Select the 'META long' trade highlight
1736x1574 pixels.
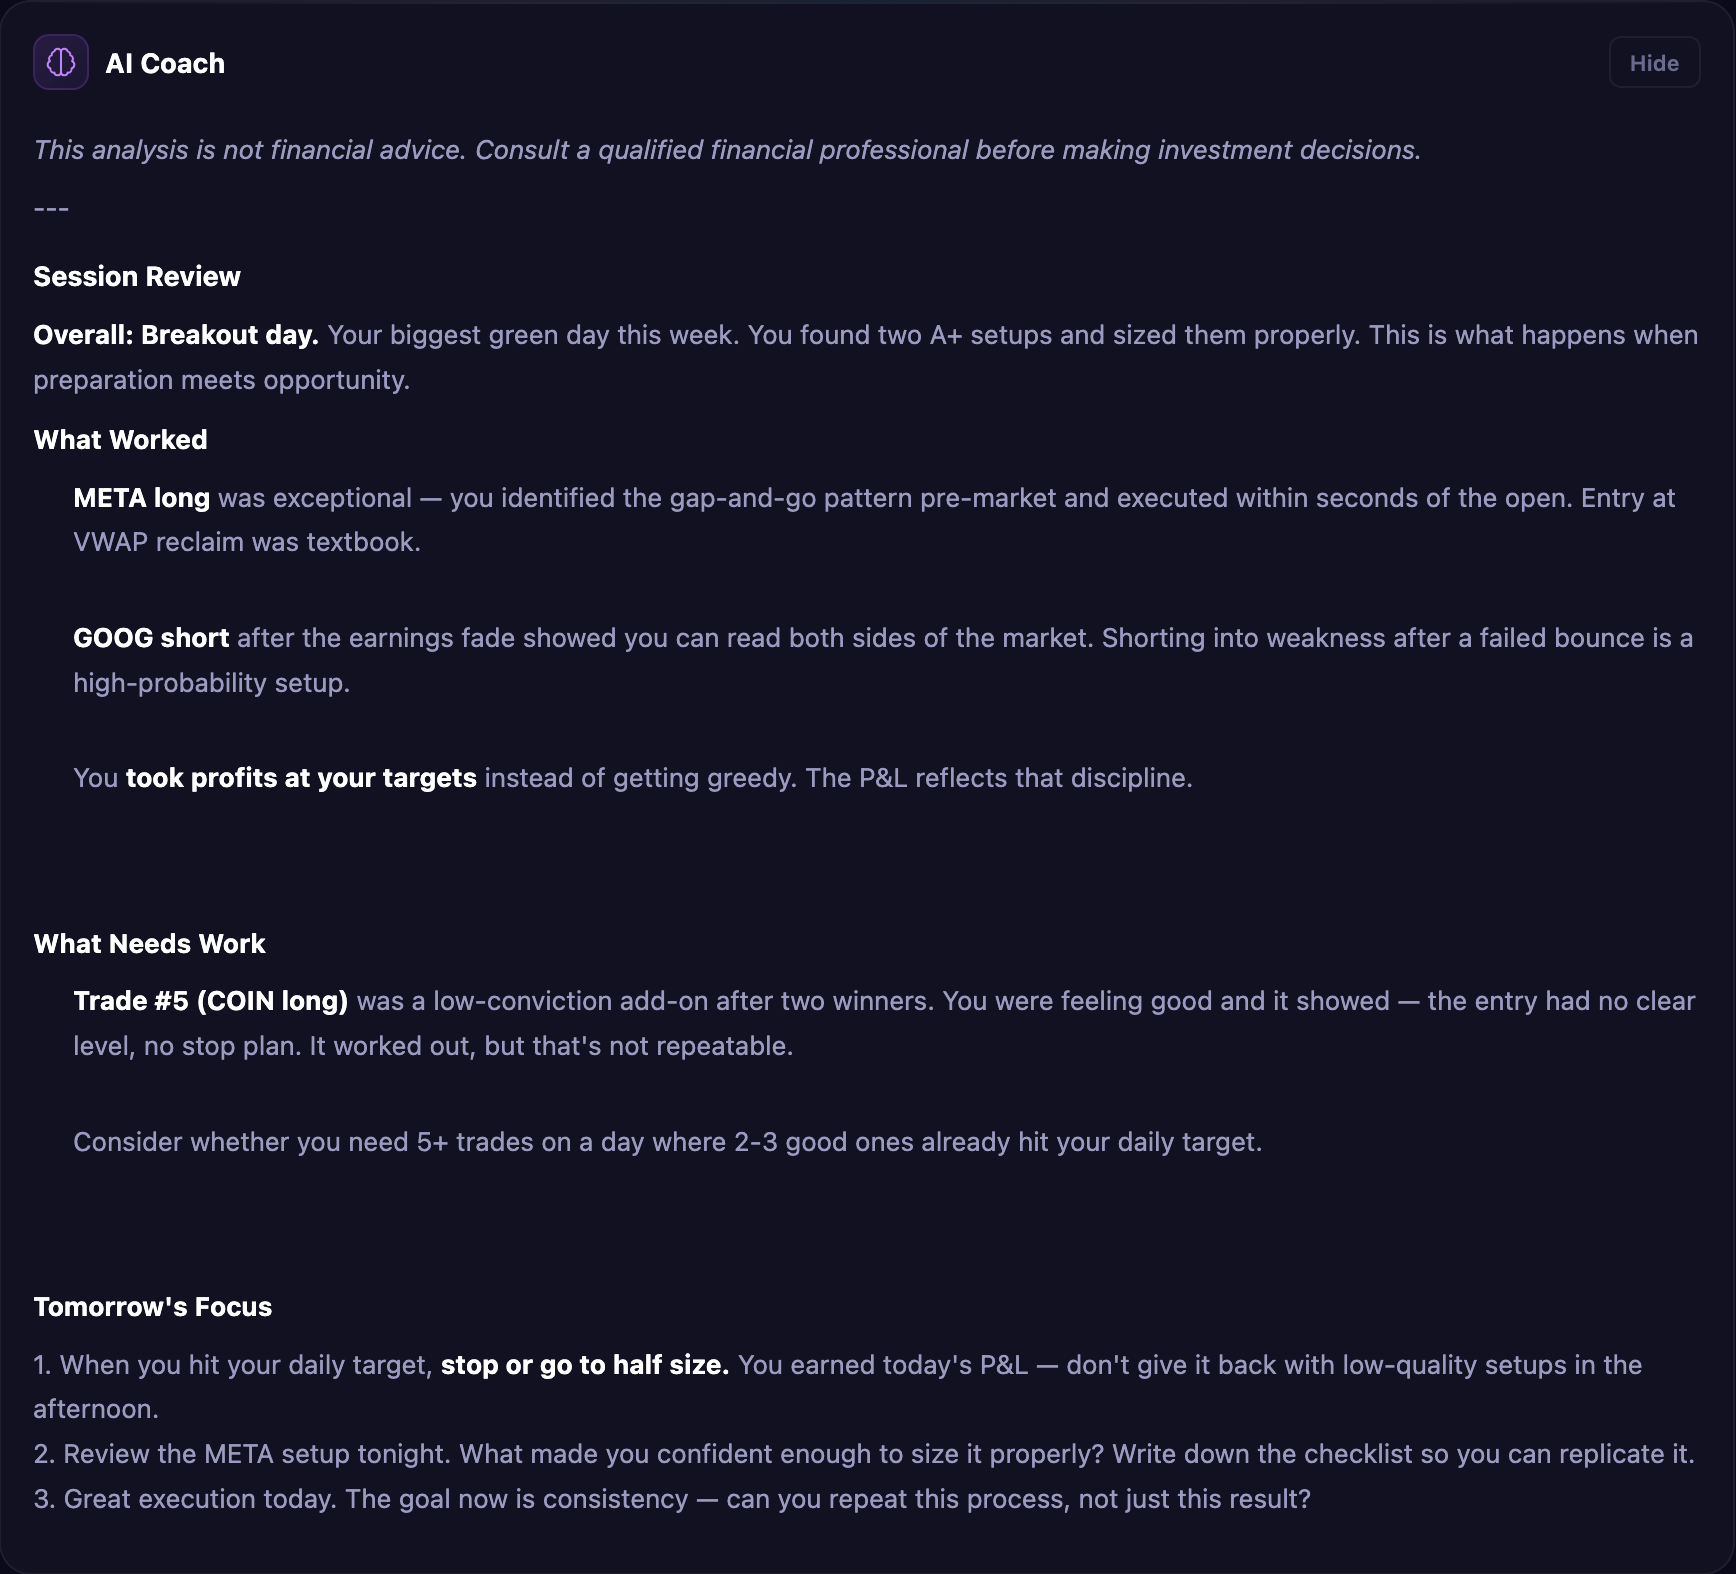coord(141,497)
